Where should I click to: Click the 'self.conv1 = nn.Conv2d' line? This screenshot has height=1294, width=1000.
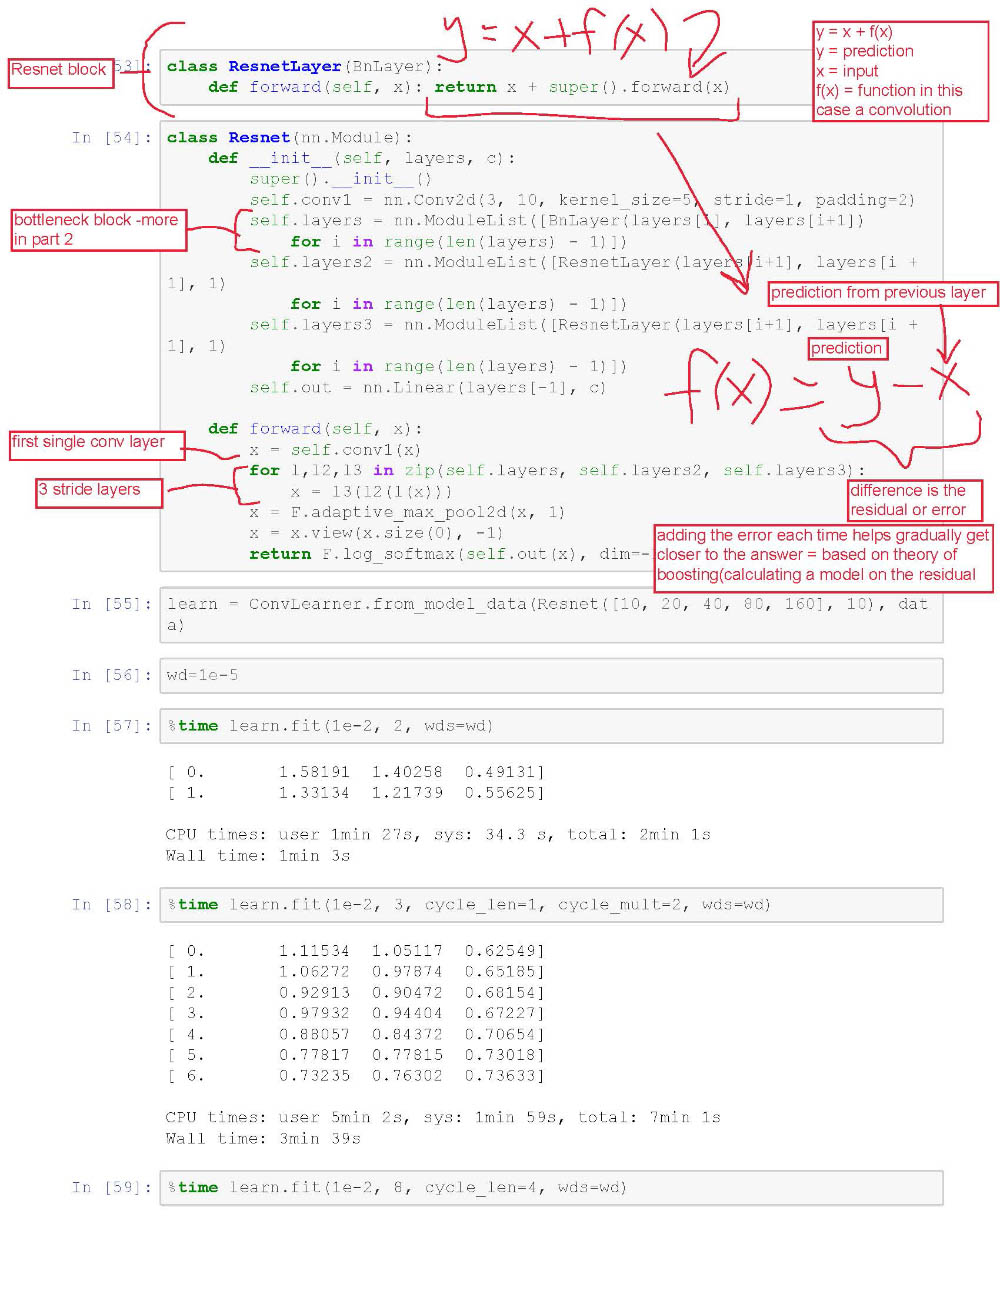[582, 200]
